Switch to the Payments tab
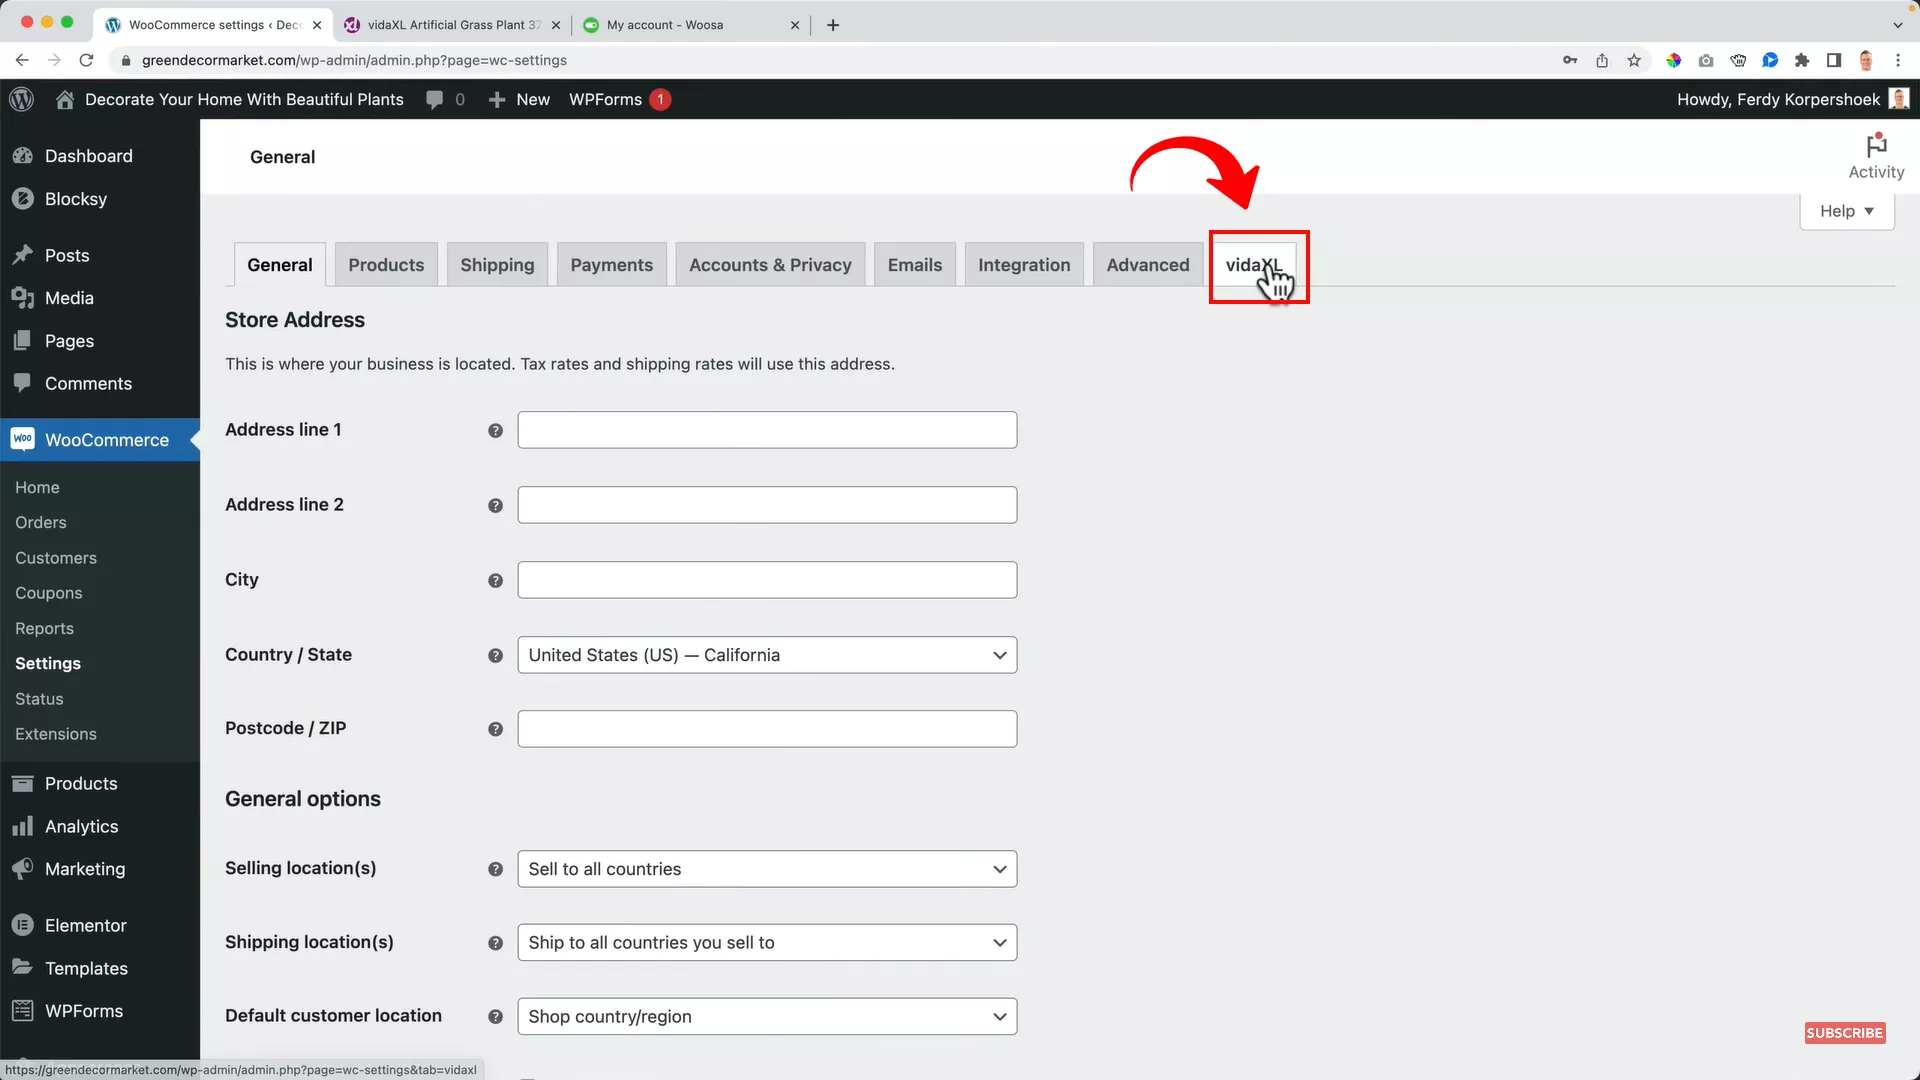This screenshot has height=1080, width=1920. tap(611, 264)
